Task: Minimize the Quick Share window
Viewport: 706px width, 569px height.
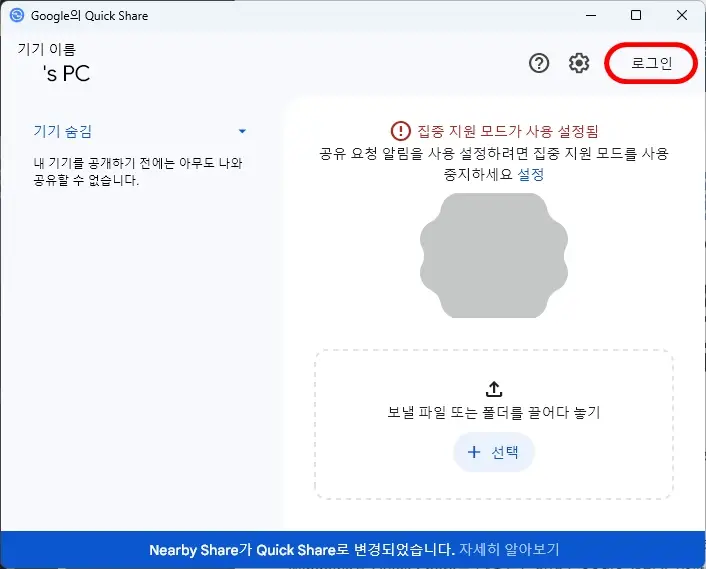Action: [591, 15]
